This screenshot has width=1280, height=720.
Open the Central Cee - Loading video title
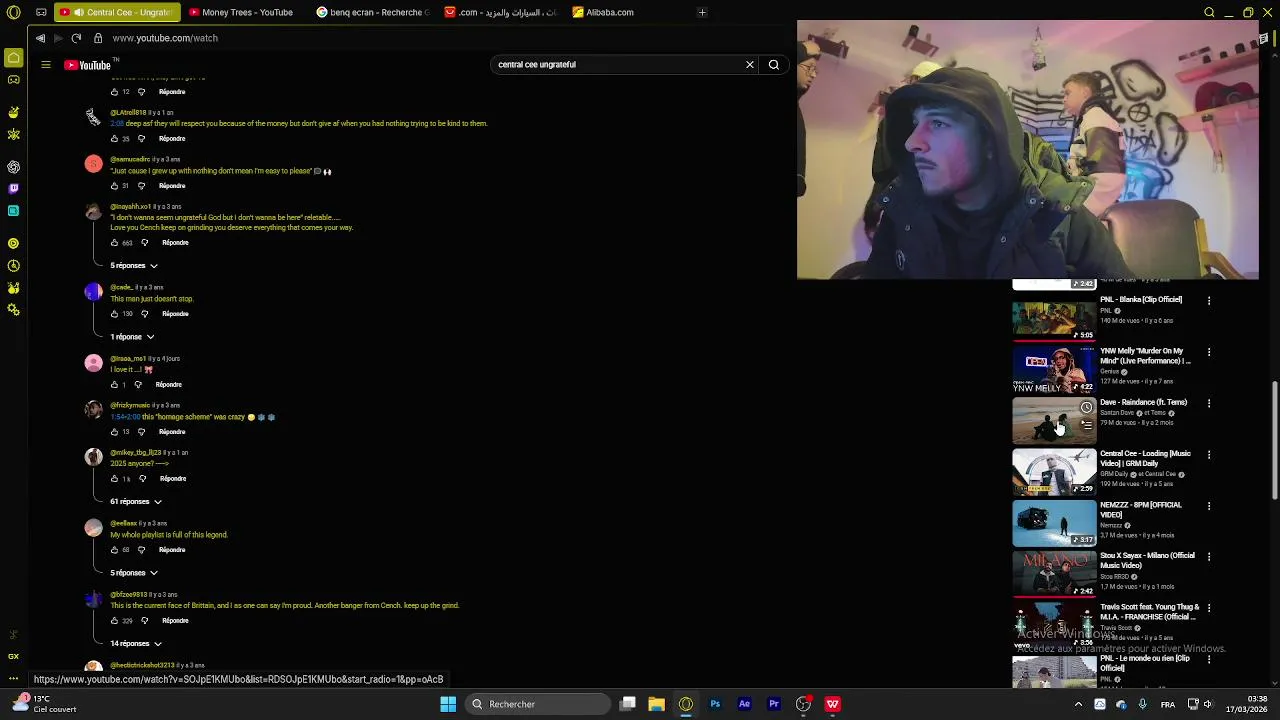pyautogui.click(x=1145, y=459)
